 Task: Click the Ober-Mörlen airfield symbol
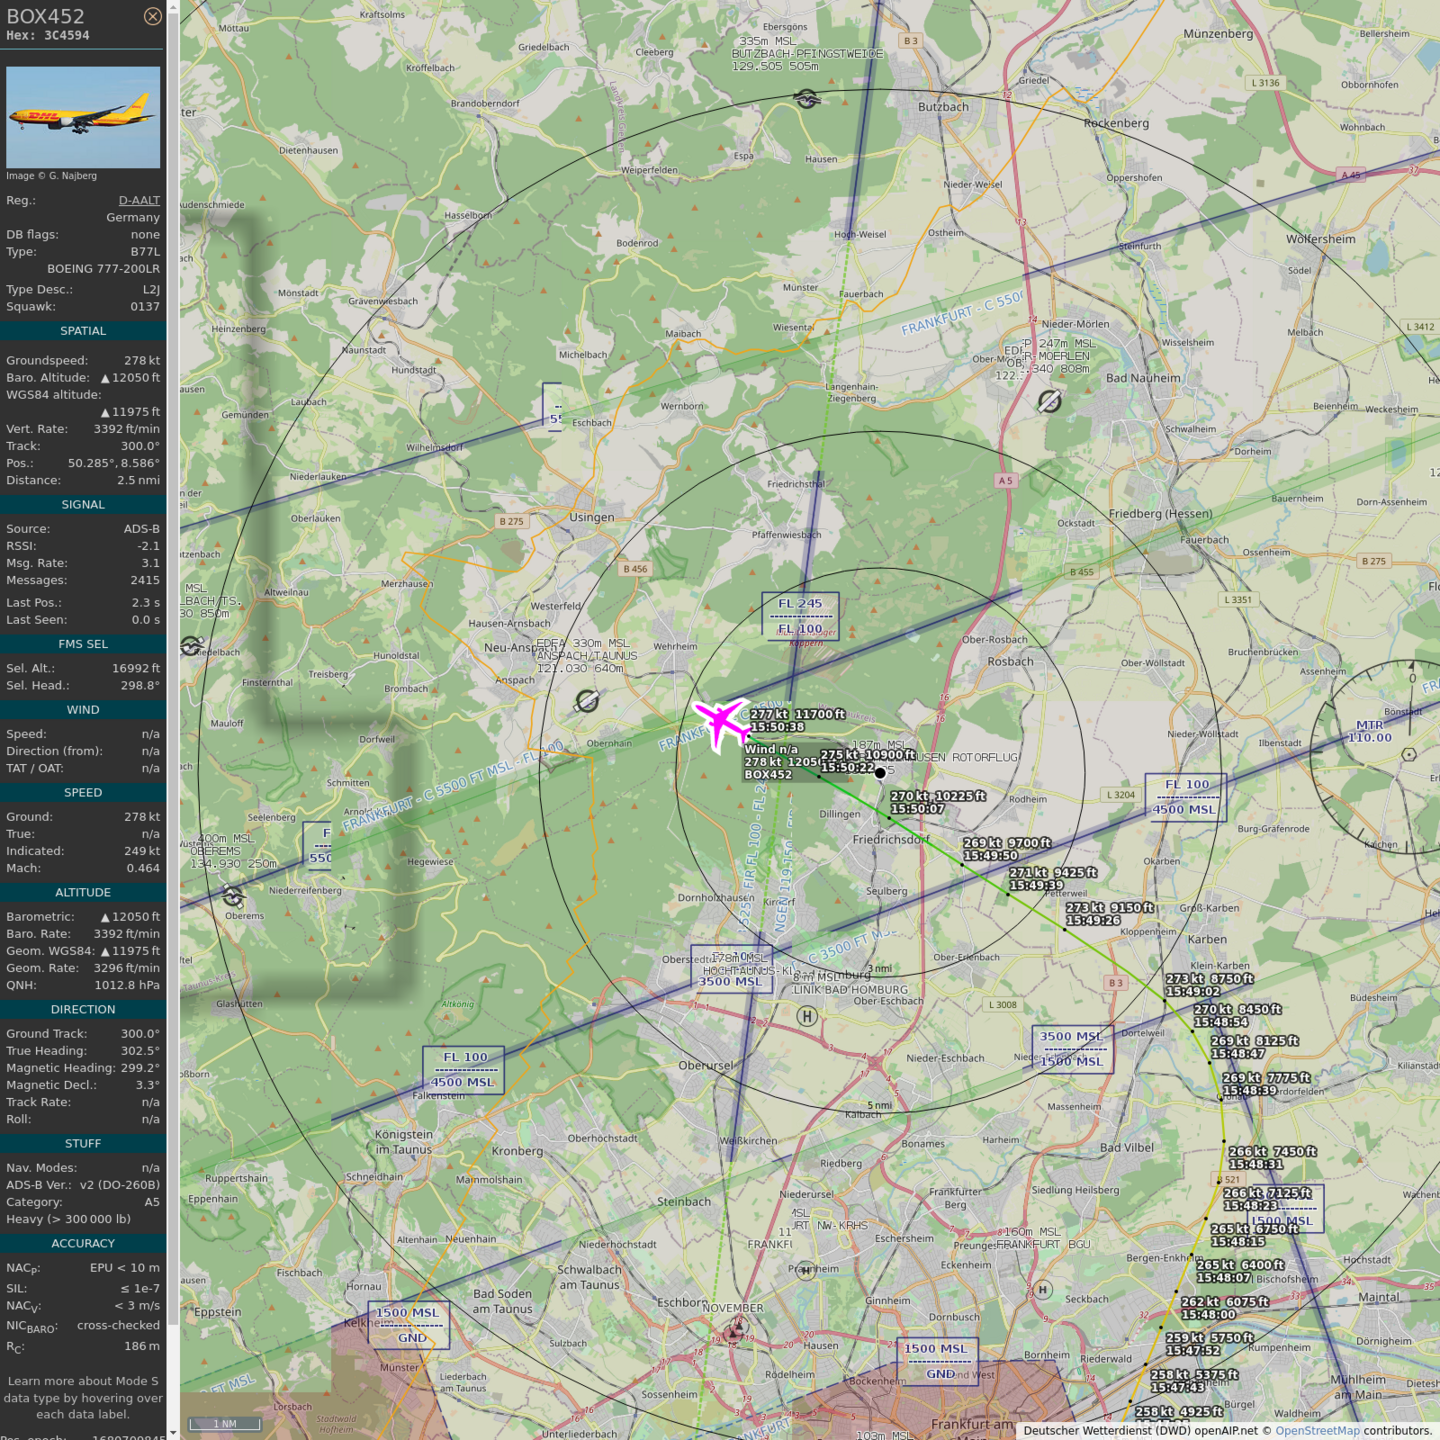(x=1049, y=401)
